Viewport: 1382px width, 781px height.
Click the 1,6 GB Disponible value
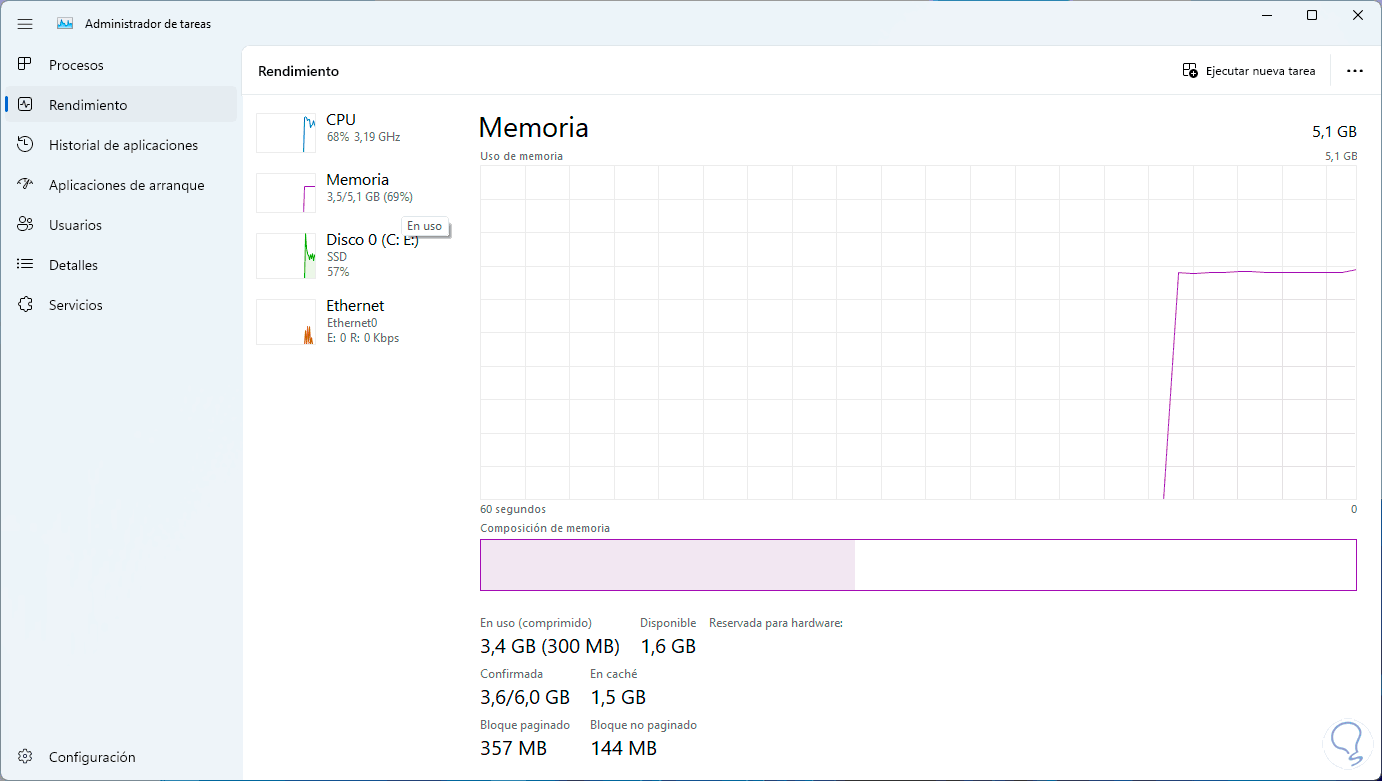click(x=668, y=646)
